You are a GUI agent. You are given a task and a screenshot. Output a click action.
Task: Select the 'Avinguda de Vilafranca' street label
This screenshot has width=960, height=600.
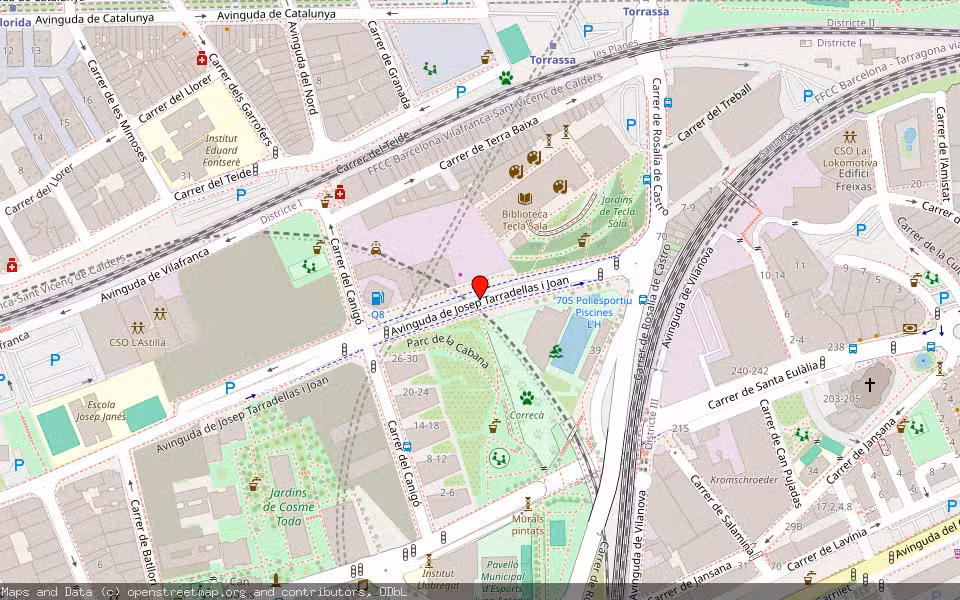pos(155,274)
